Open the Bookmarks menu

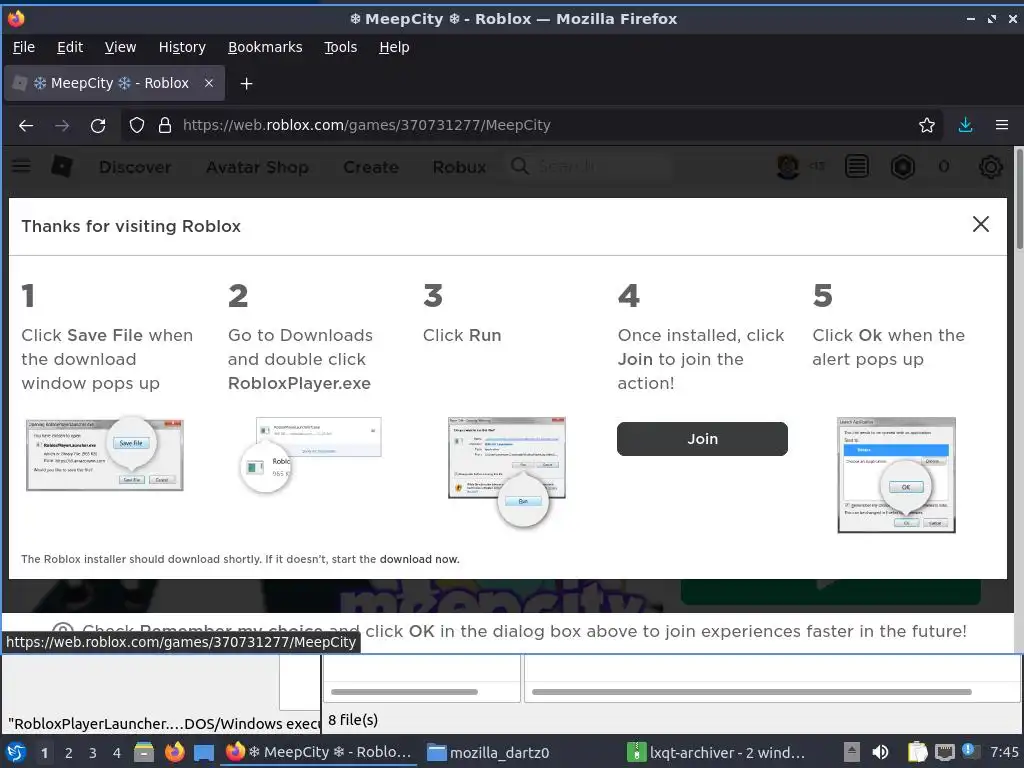pyautogui.click(x=265, y=47)
